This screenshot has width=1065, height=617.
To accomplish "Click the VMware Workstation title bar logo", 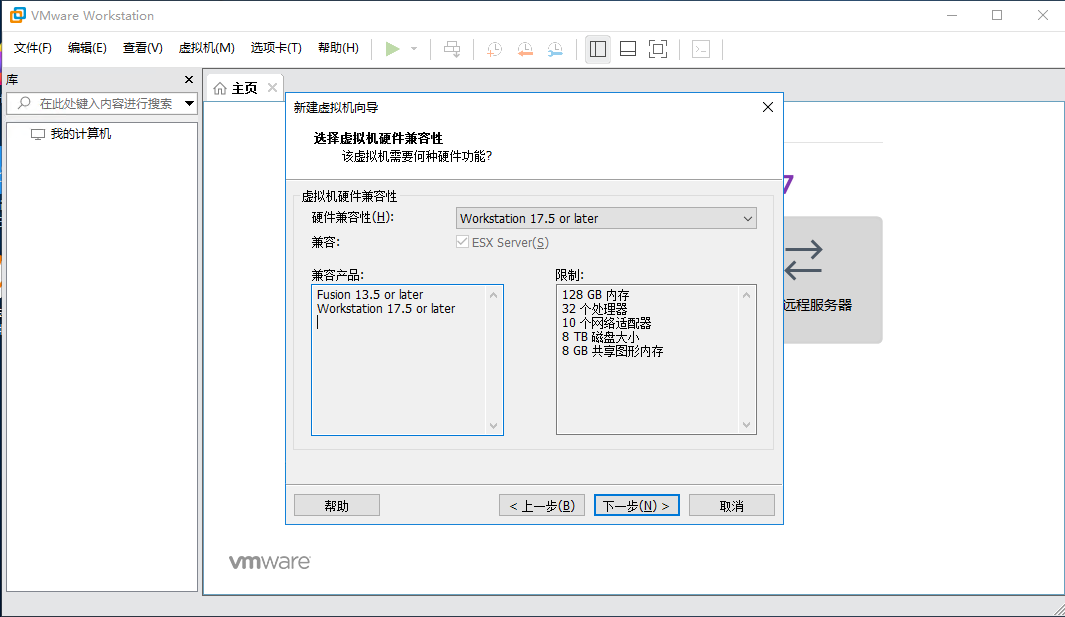I will [17, 15].
